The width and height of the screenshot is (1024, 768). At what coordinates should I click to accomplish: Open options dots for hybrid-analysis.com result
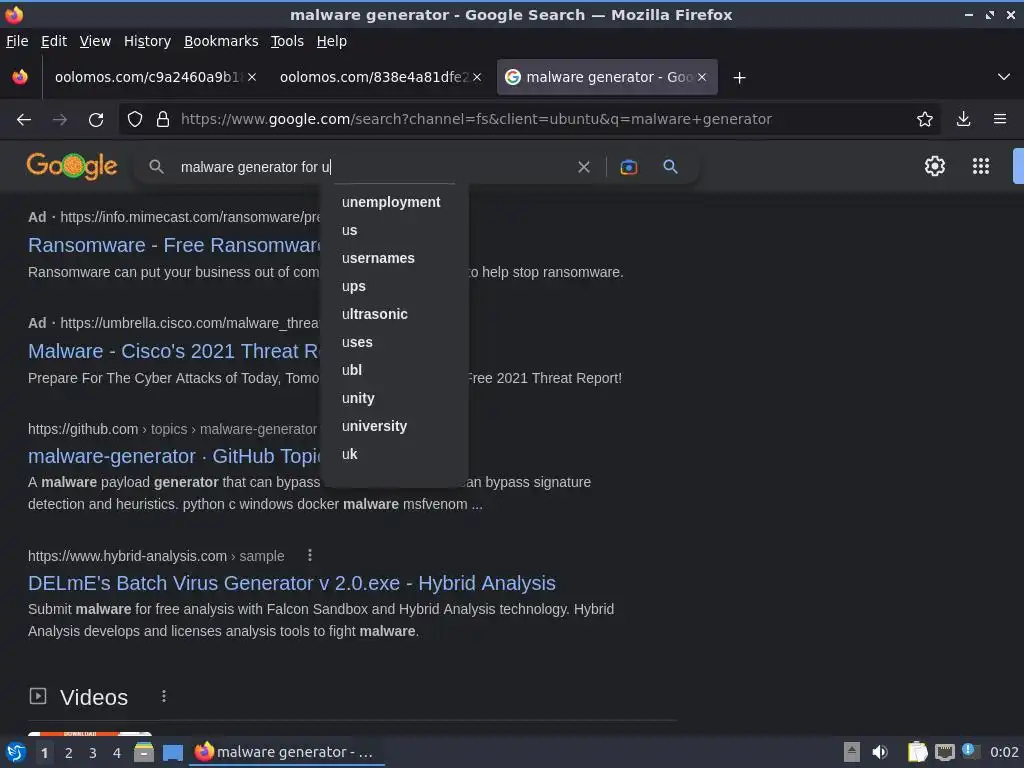(x=310, y=556)
